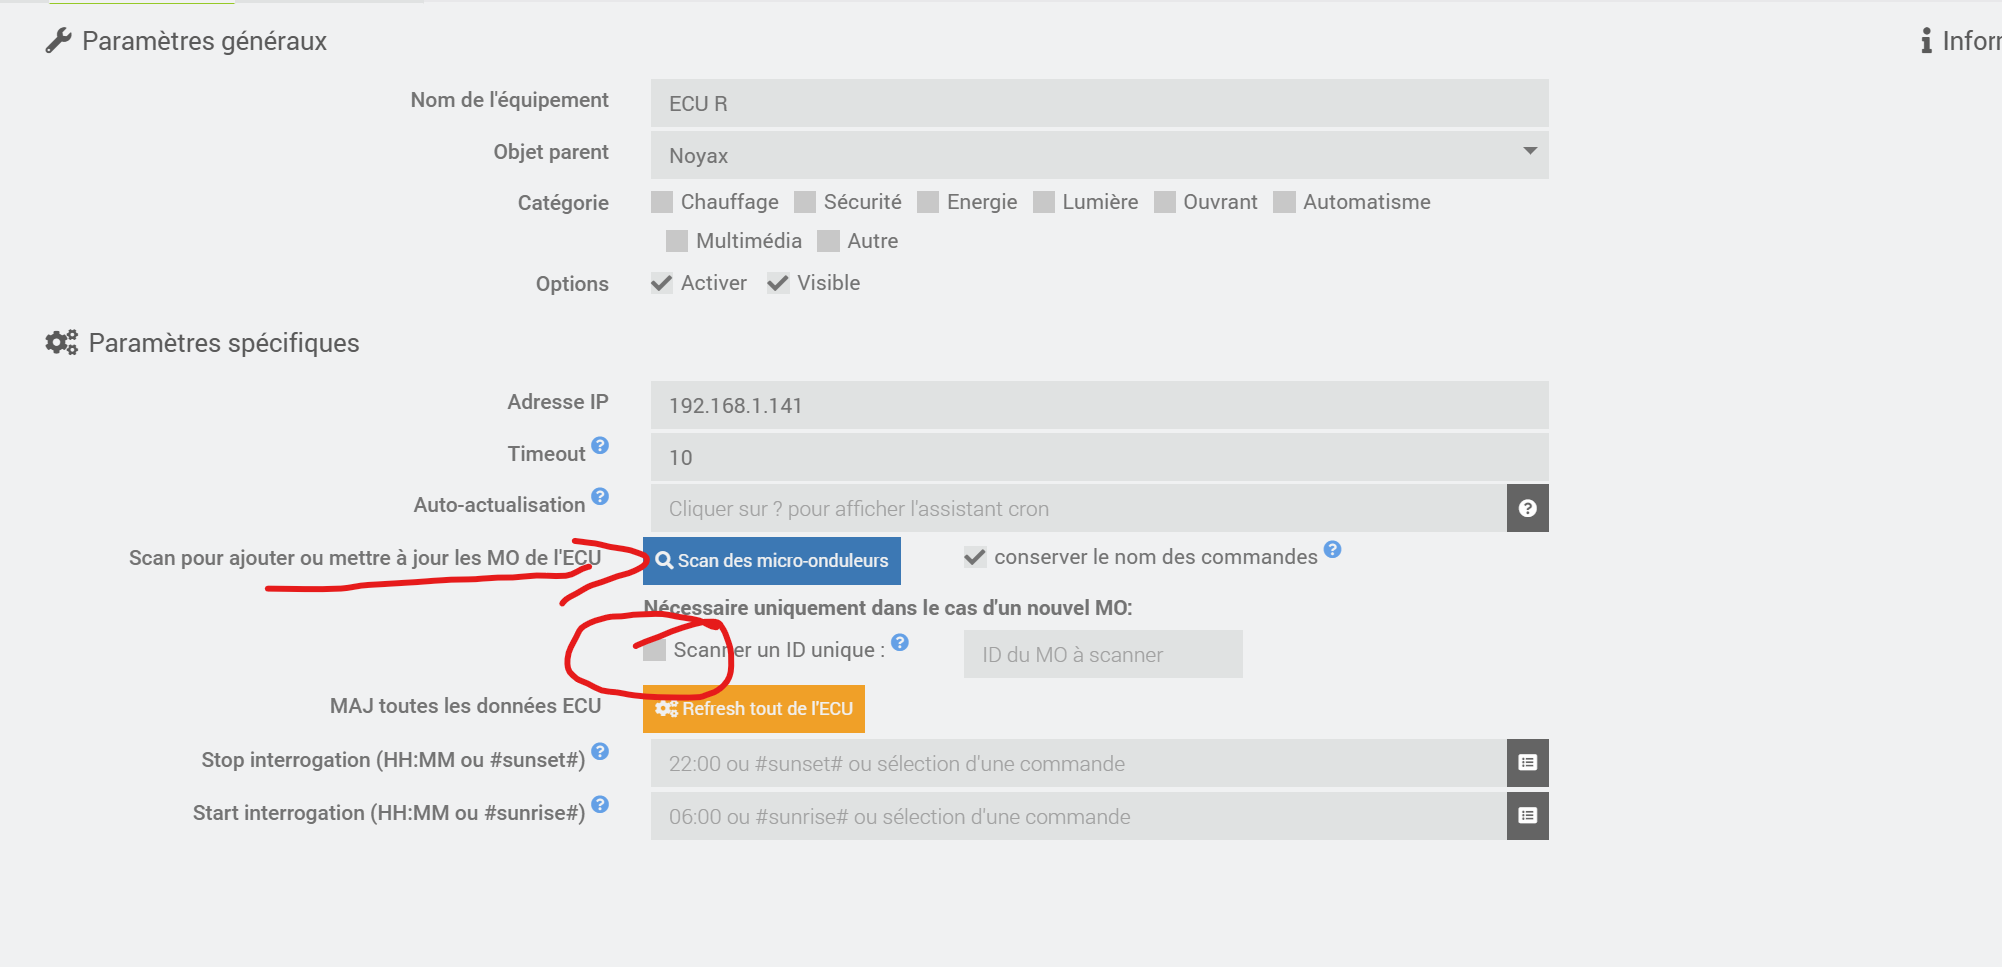Image resolution: width=2002 pixels, height=967 pixels.
Task: Uncheck the Activer option
Action: (x=662, y=283)
